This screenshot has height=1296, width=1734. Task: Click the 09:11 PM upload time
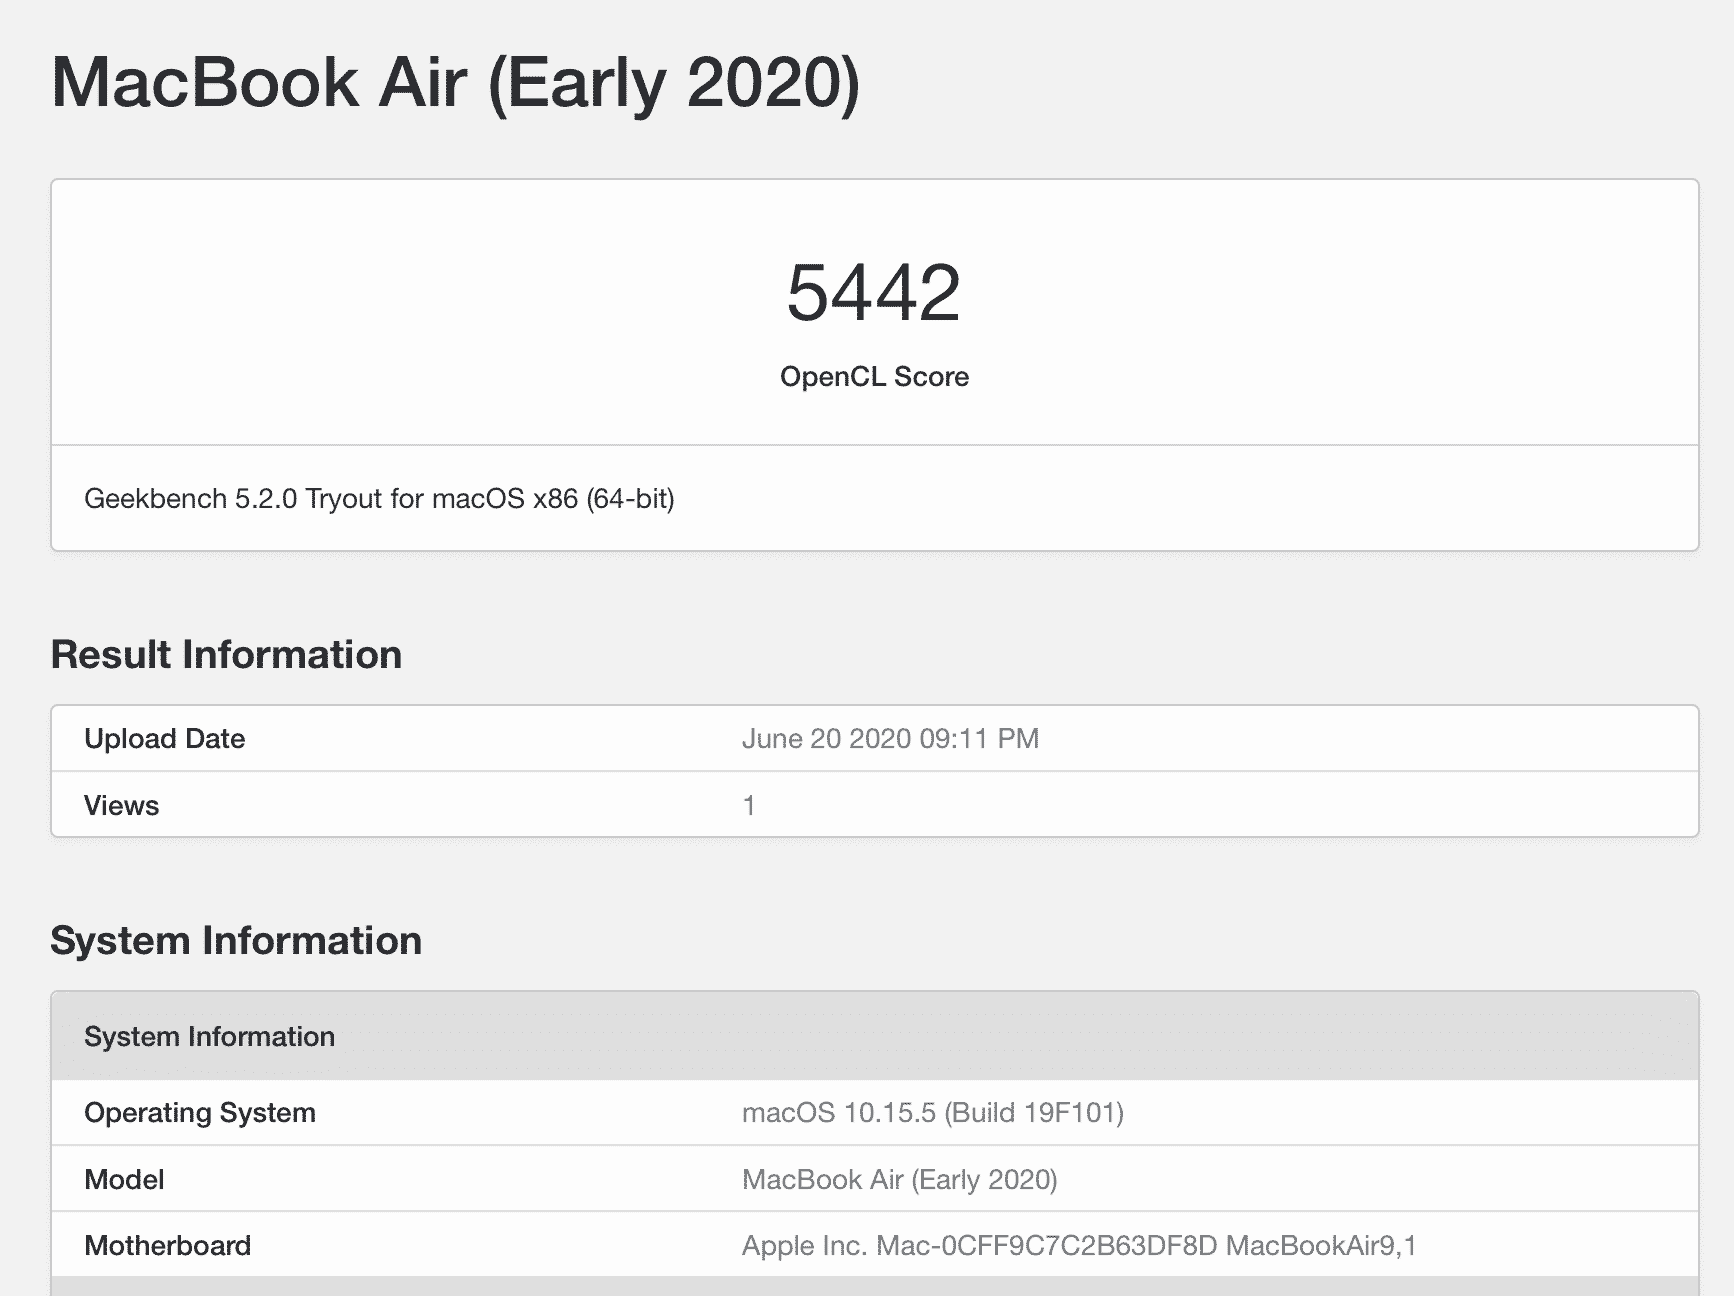tap(979, 739)
